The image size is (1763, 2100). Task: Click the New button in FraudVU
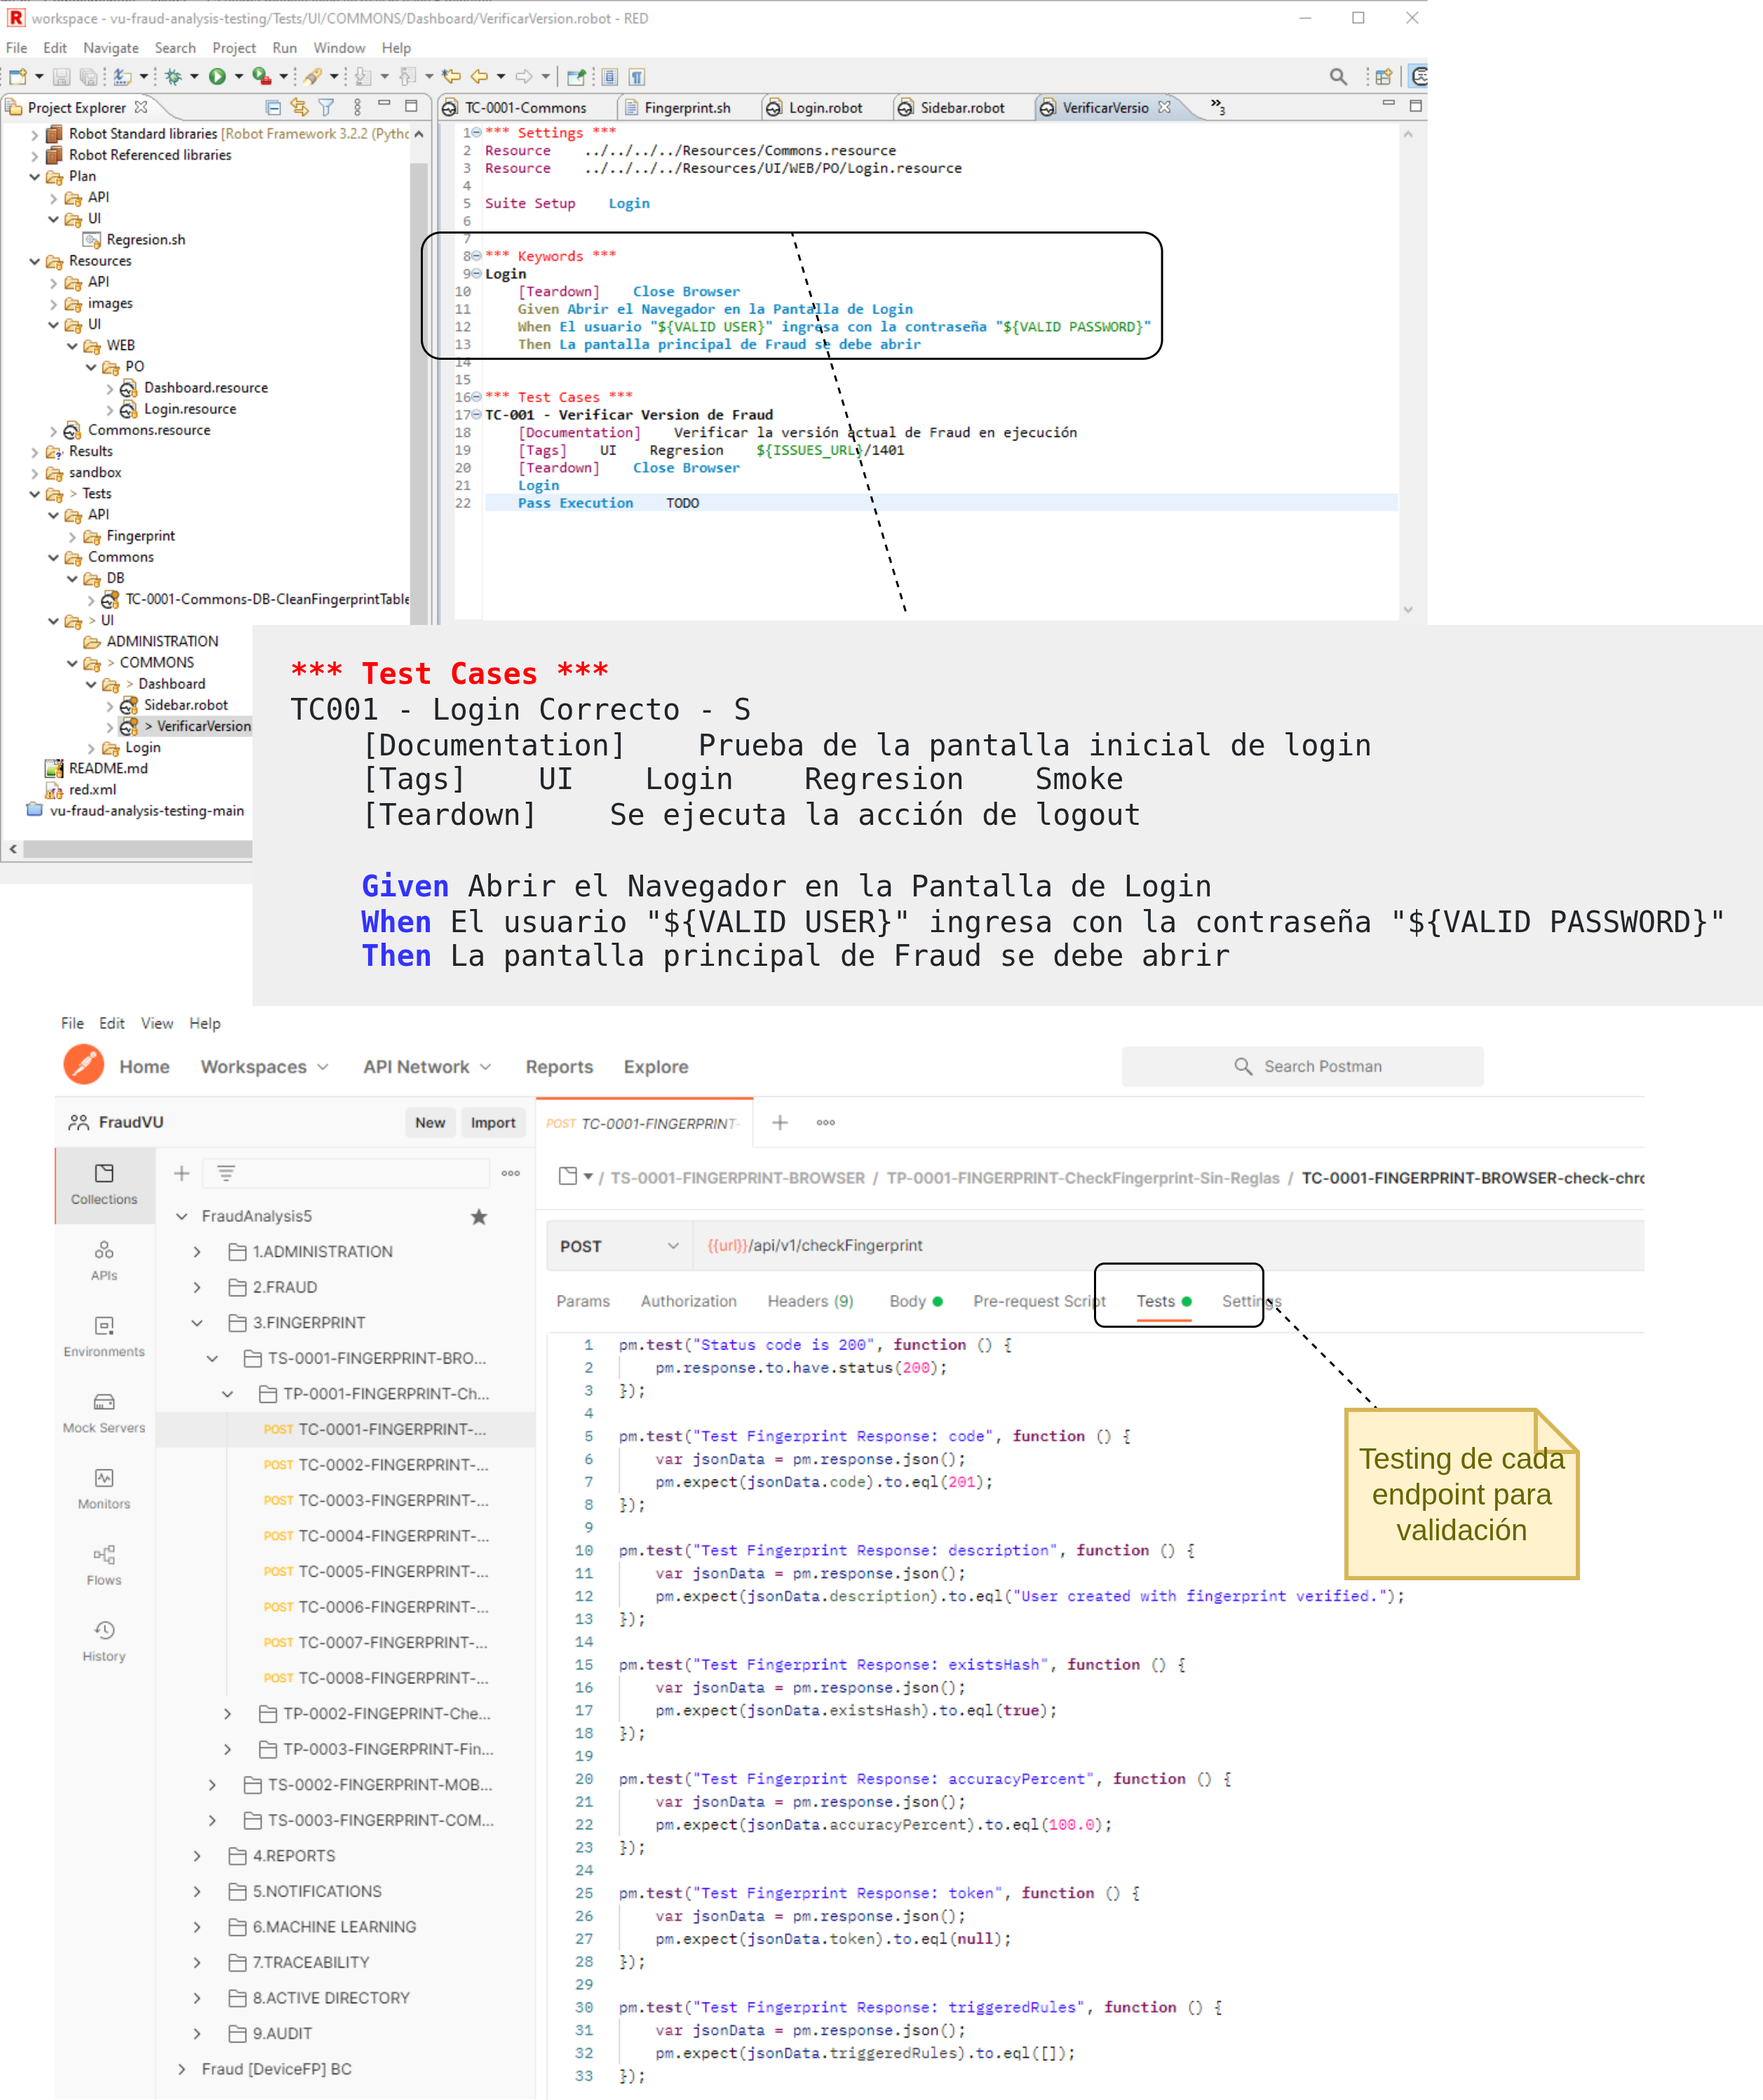pyautogui.click(x=430, y=1123)
